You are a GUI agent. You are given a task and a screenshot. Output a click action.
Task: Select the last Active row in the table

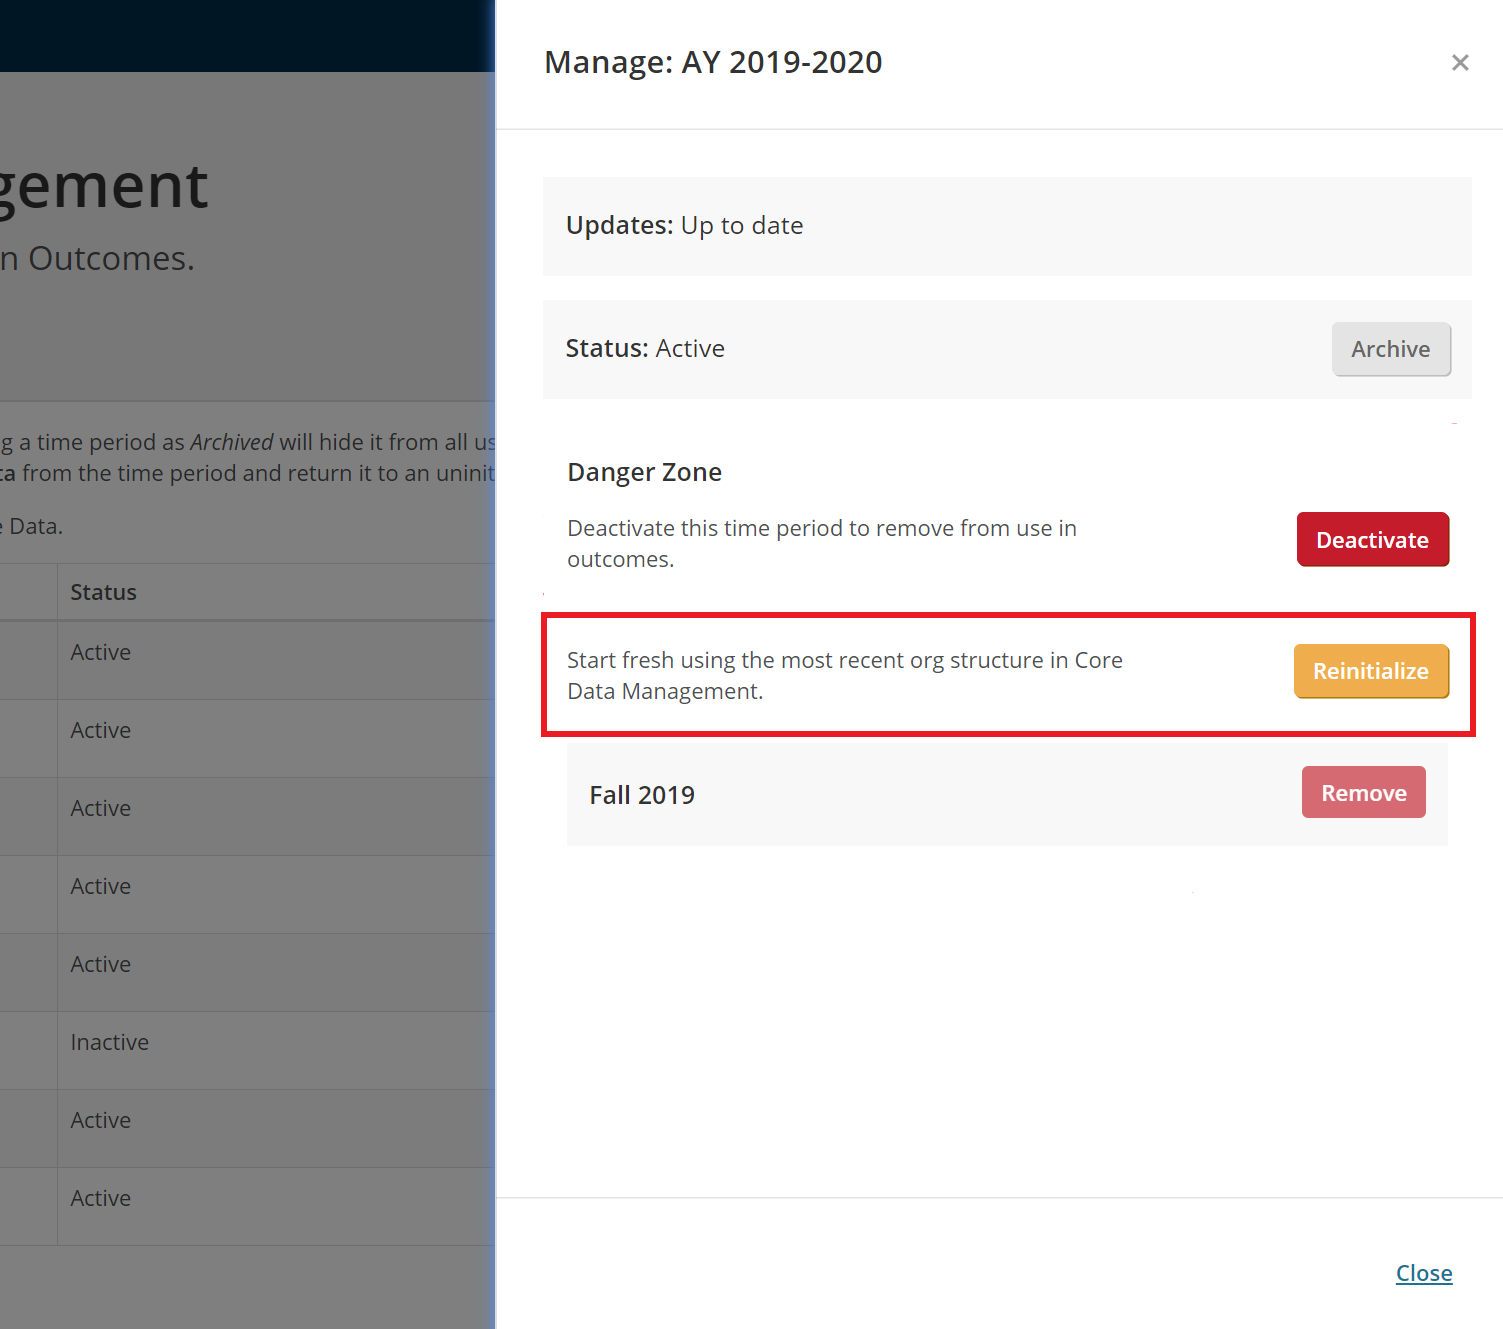[100, 1198]
